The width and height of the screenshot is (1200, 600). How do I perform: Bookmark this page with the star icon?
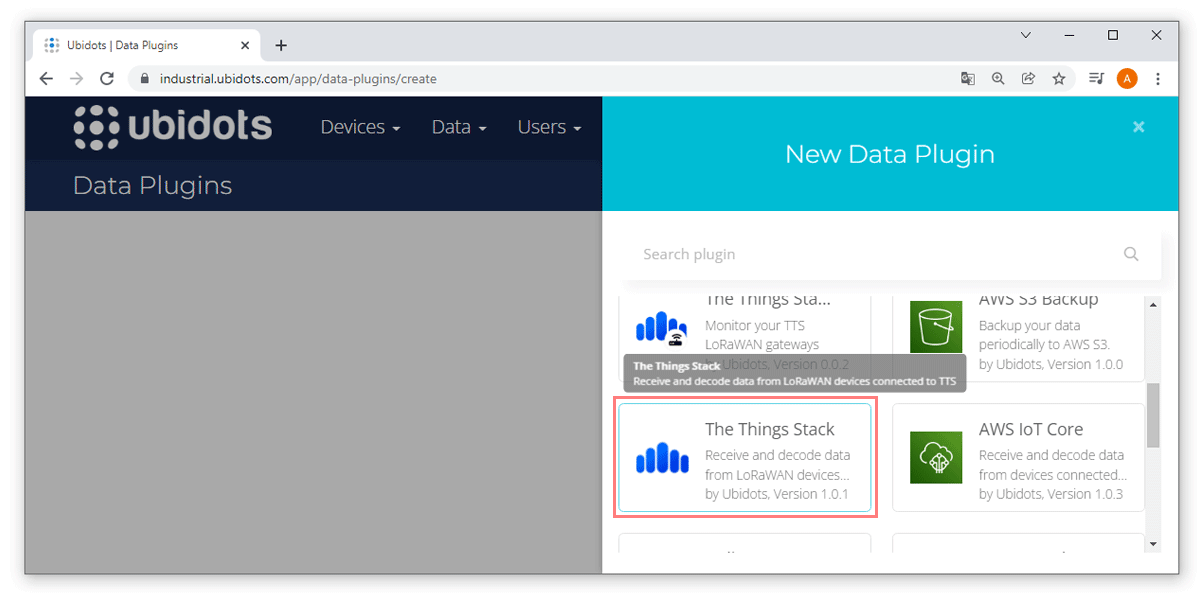coord(1059,79)
